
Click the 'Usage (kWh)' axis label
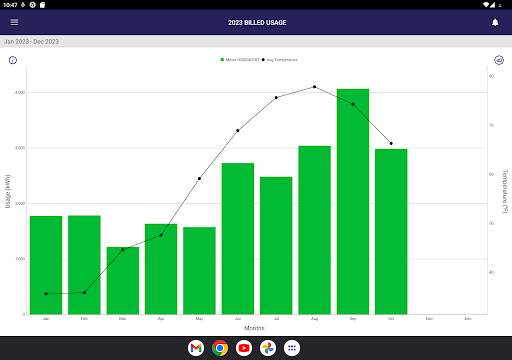pos(8,191)
